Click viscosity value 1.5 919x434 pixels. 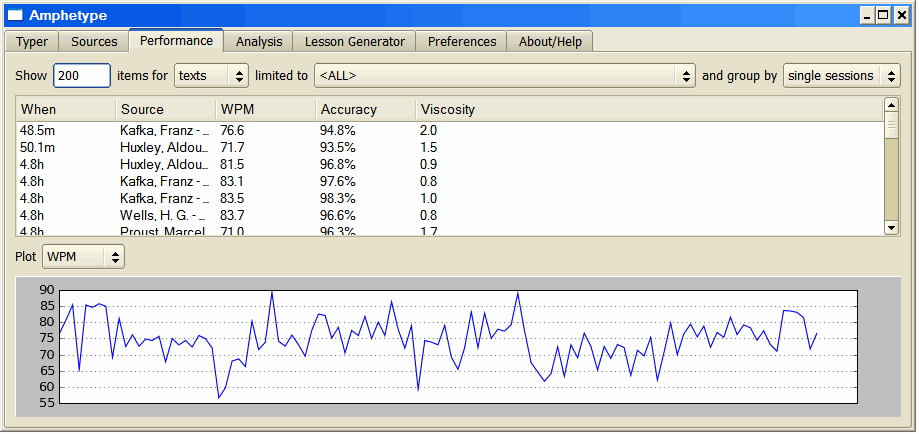(x=428, y=148)
